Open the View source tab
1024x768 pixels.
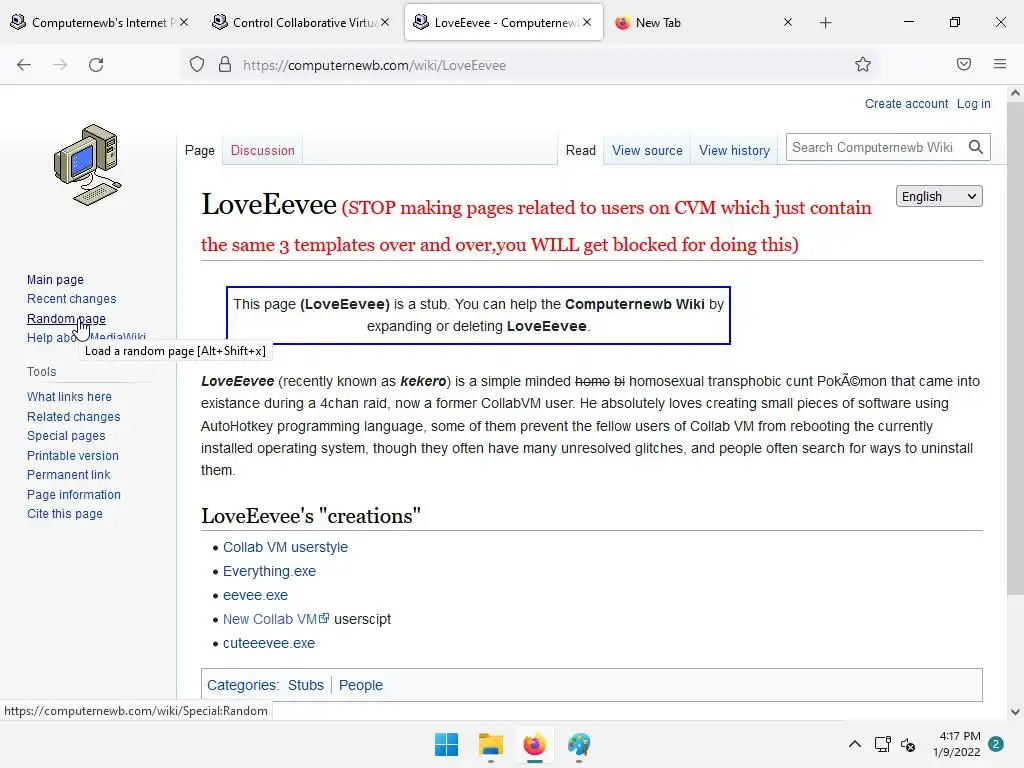[647, 151]
